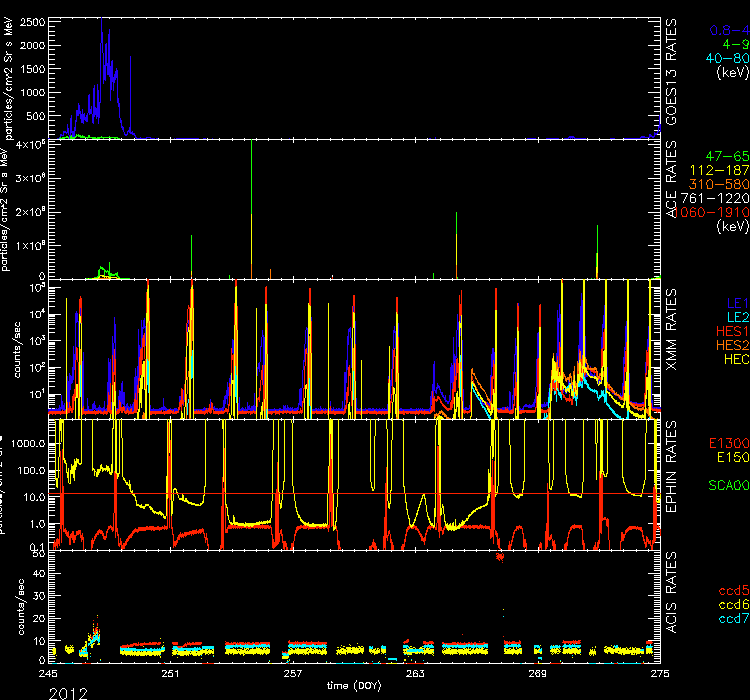Click the ccd7 legend entry
Image resolution: width=750 pixels, height=700 pixels.
pos(732,619)
